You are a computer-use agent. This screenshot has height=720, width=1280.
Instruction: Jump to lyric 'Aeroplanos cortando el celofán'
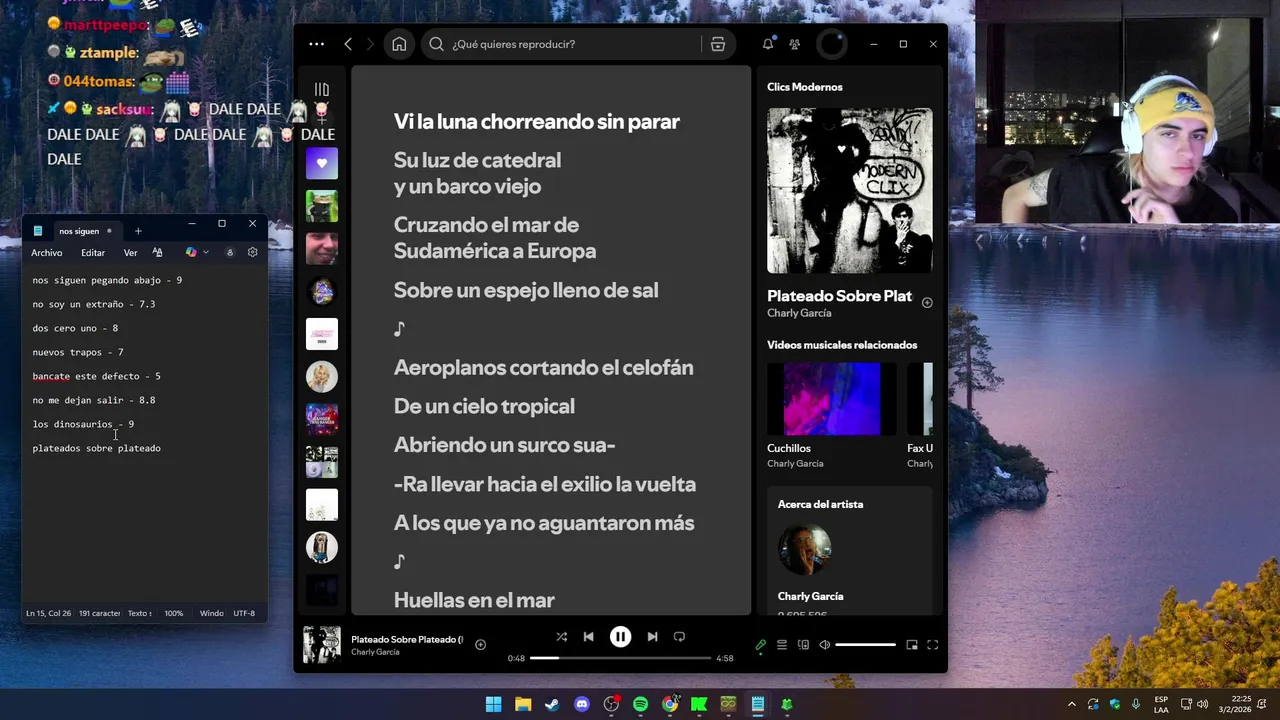[x=543, y=367]
